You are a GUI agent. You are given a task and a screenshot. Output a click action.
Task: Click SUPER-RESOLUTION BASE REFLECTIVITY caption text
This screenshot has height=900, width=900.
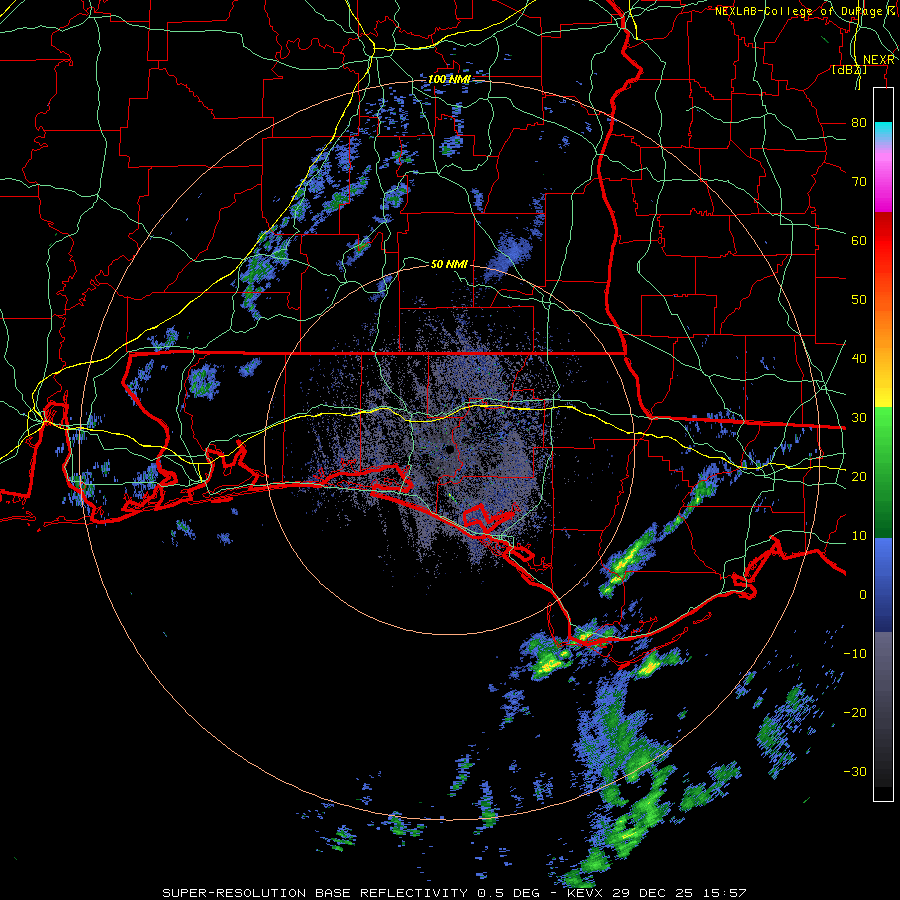tap(315, 893)
